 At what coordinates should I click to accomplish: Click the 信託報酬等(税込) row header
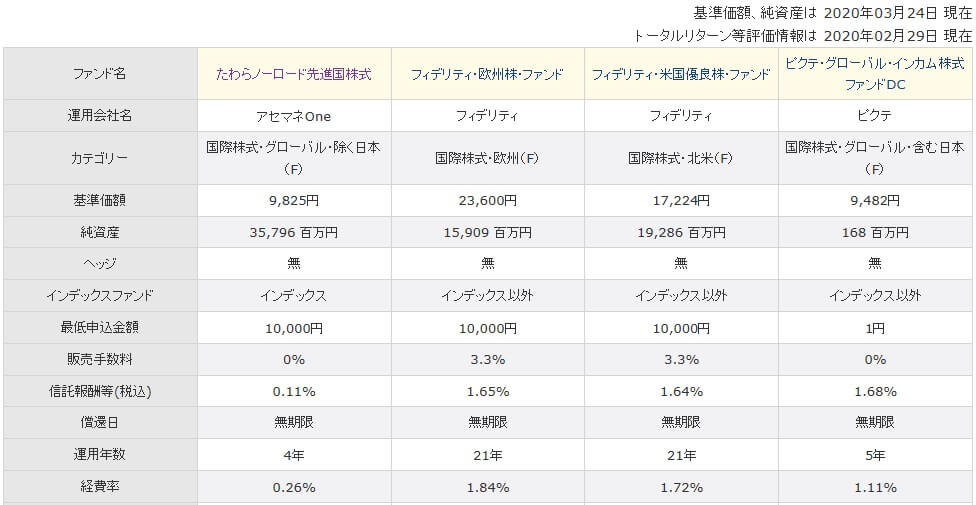click(x=100, y=391)
